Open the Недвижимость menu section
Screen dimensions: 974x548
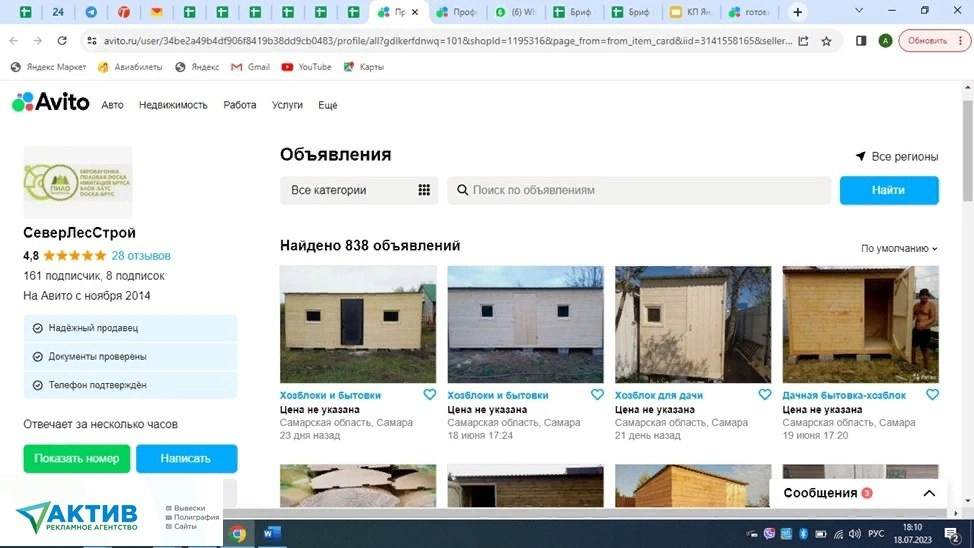[173, 105]
